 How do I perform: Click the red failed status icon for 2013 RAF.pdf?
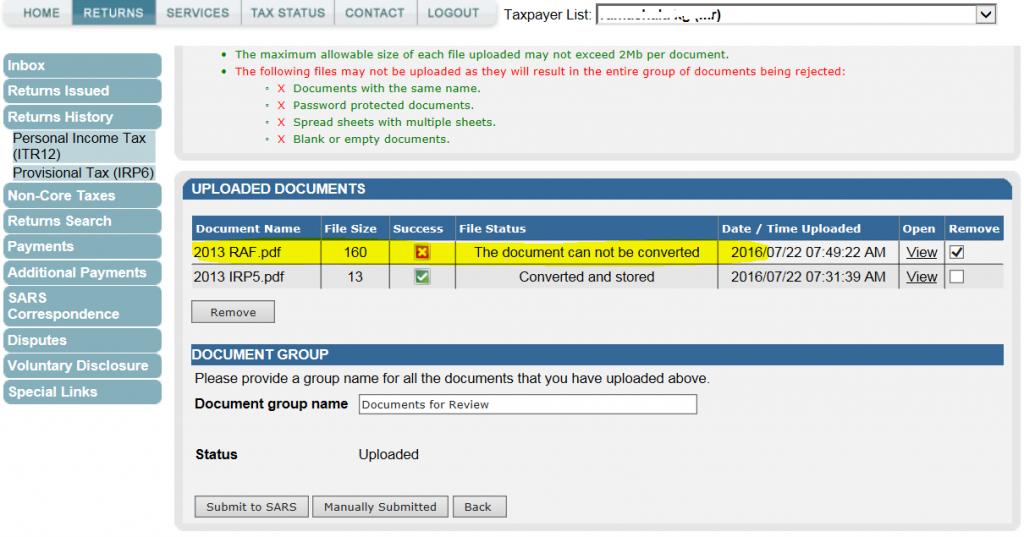coord(422,253)
